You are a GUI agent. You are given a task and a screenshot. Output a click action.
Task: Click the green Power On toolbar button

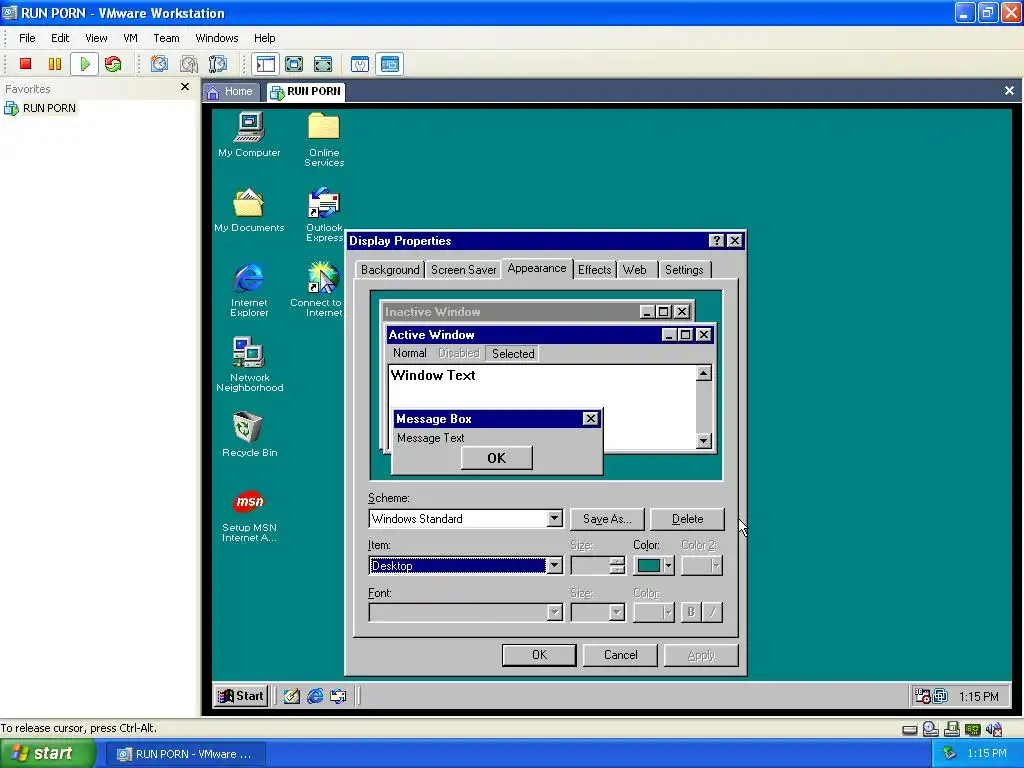point(84,64)
